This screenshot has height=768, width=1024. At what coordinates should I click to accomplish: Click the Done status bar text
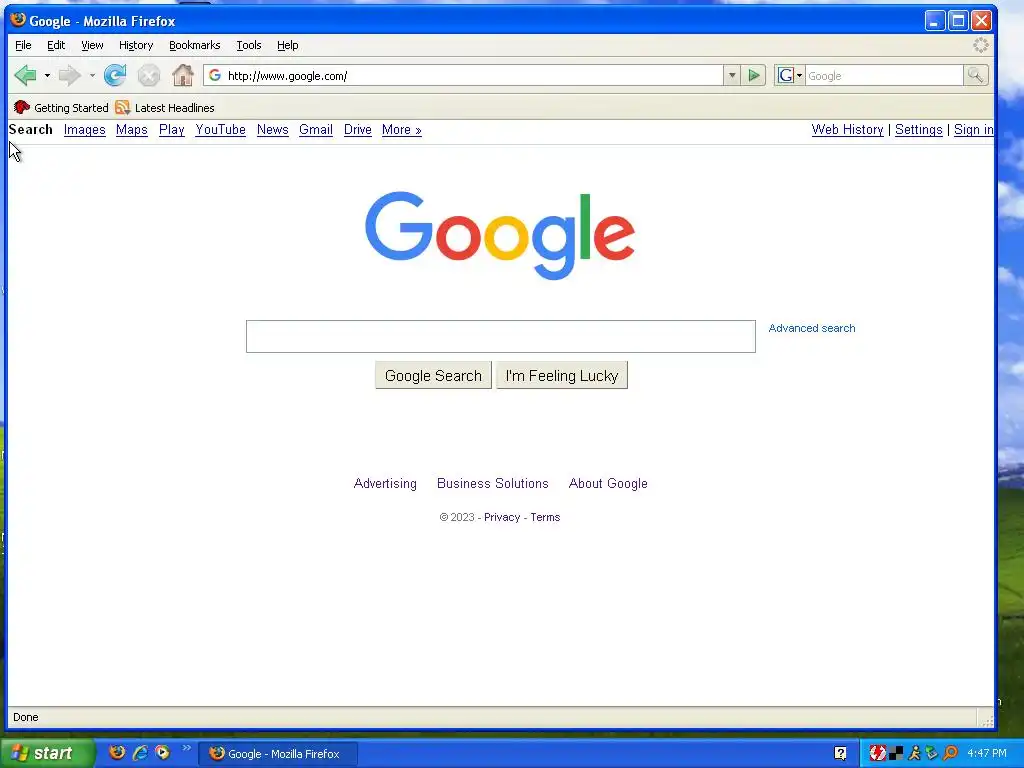click(25, 717)
